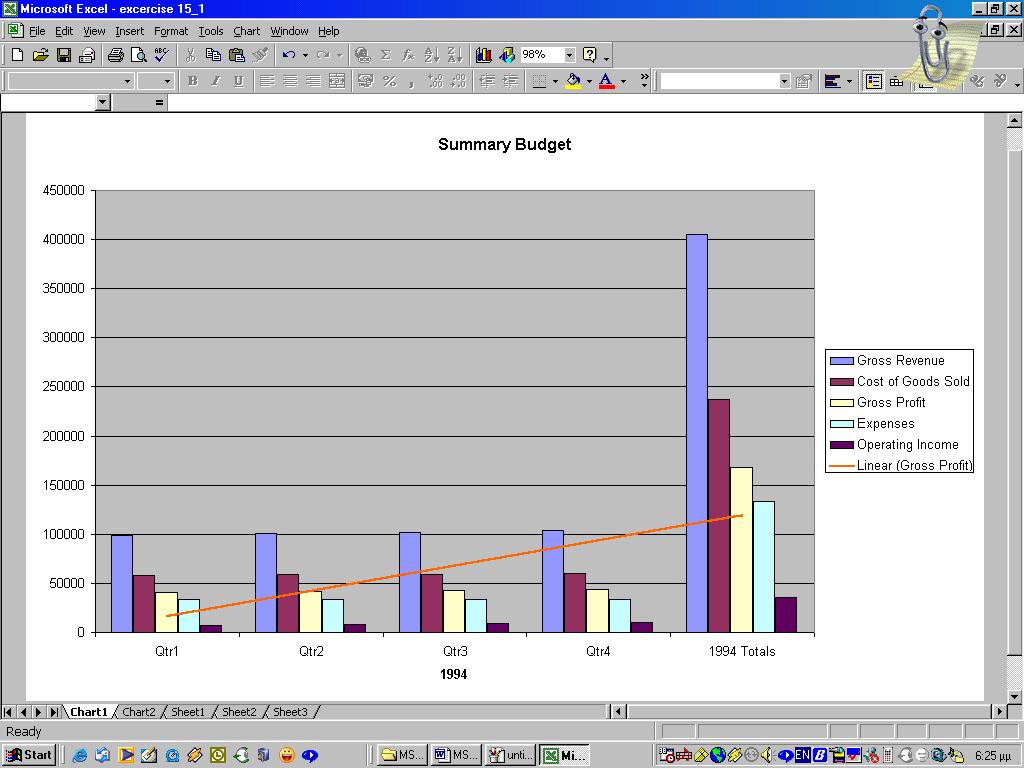Image resolution: width=1024 pixels, height=768 pixels.
Task: Open the Chart Type dropdown arrow
Action: pos(849,81)
